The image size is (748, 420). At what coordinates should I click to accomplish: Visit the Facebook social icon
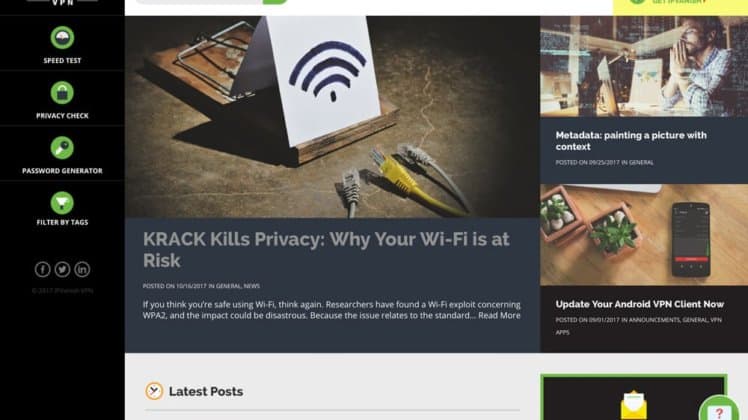coord(42,269)
